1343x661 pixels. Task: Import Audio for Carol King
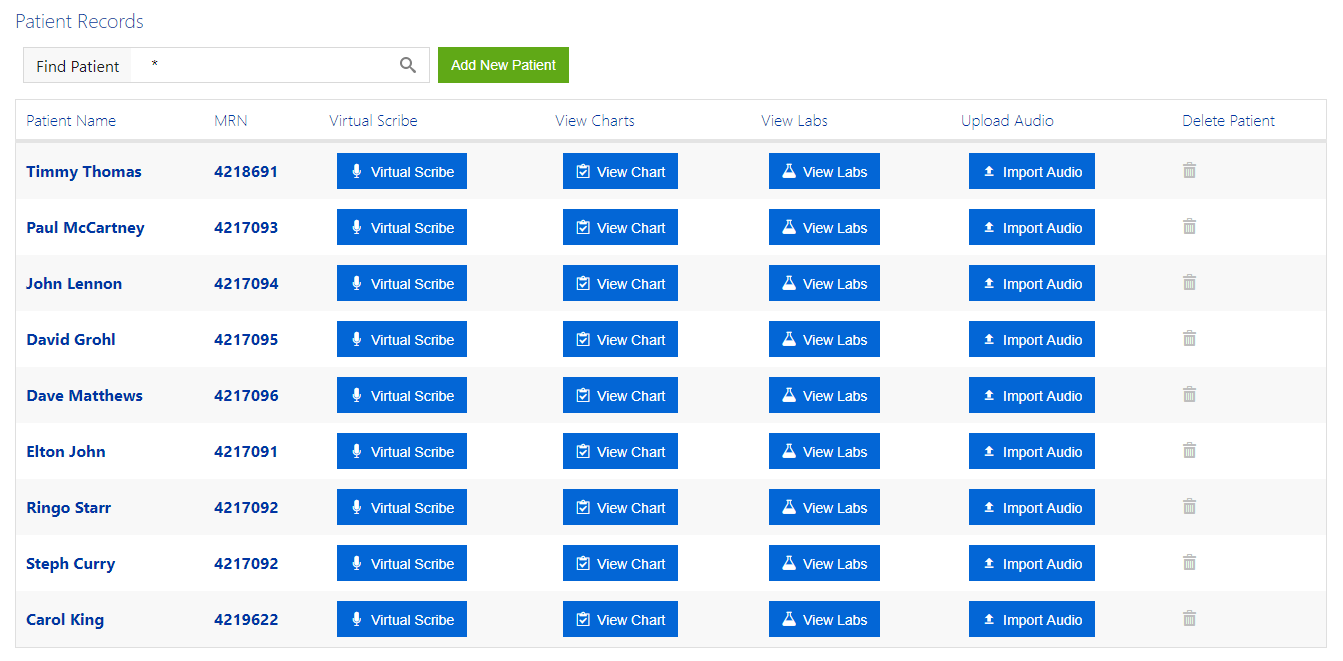[x=1032, y=619]
